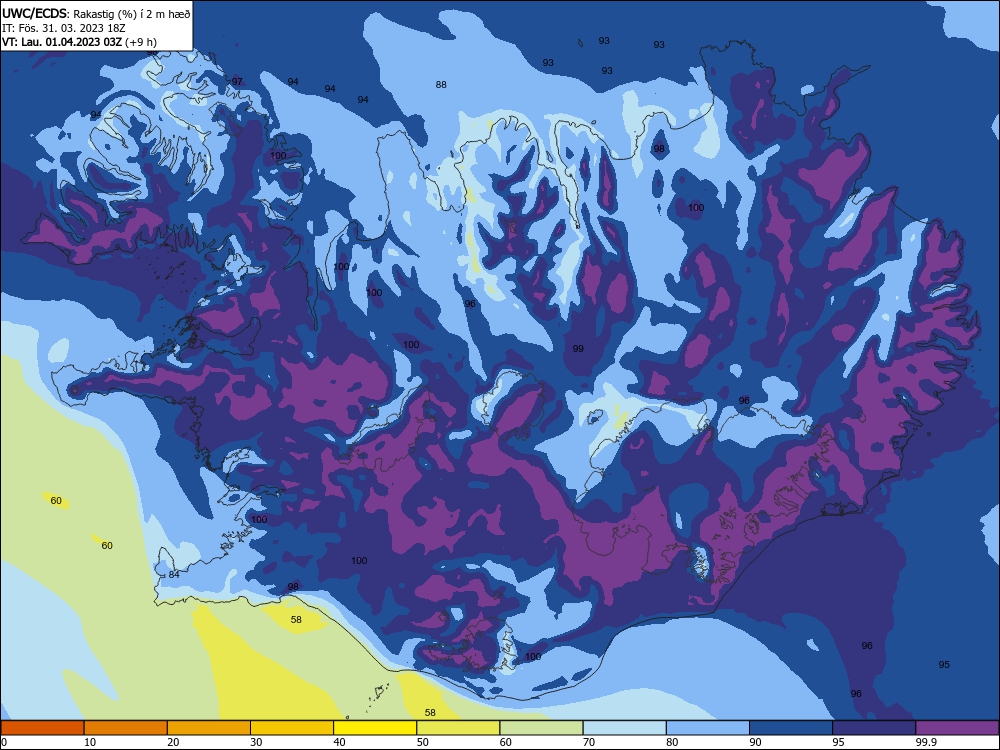Click the purple above-99.9 legend swatch
This screenshot has width=1000, height=750.
(958, 728)
